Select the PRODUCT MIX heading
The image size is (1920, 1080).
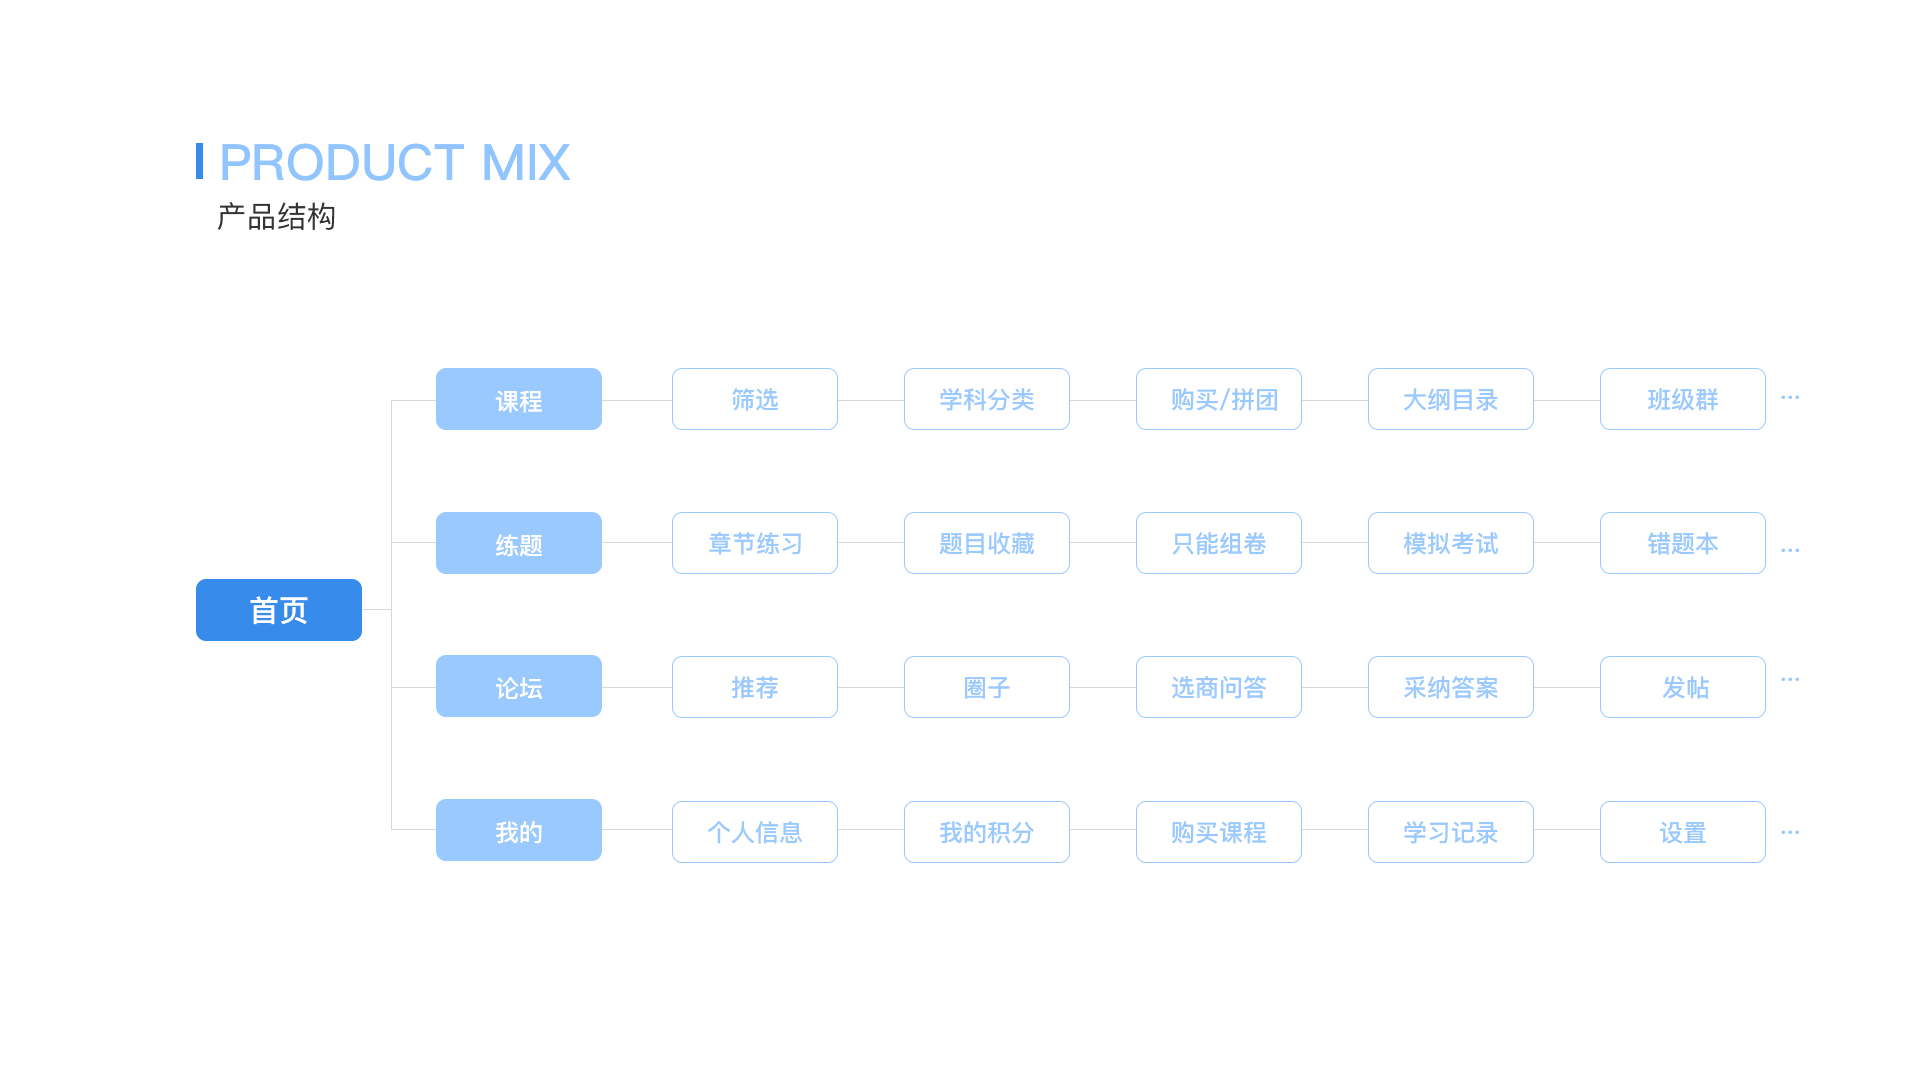point(394,162)
